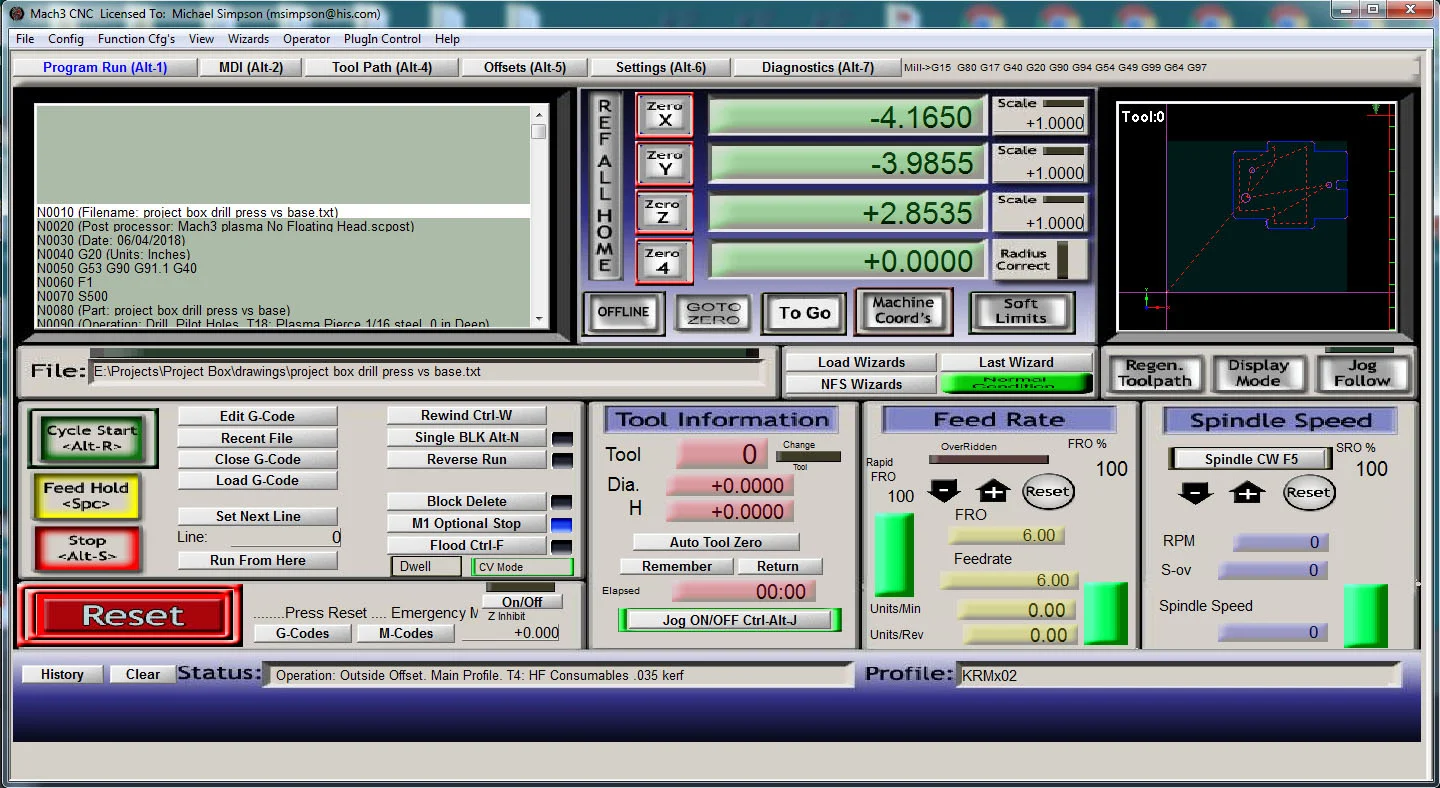Open the Wizards menu
Viewport: 1440px width, 788px height.
coord(248,39)
